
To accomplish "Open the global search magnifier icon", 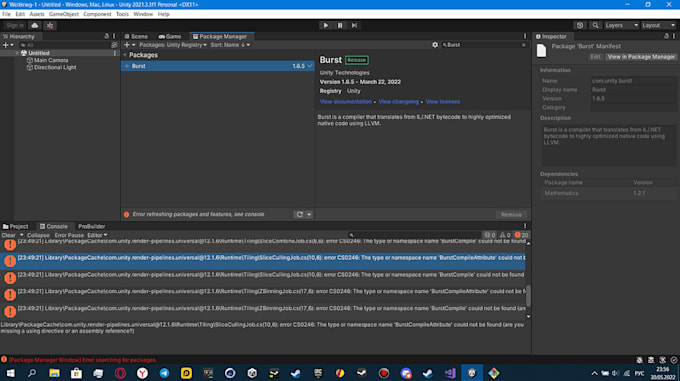I will point(595,26).
